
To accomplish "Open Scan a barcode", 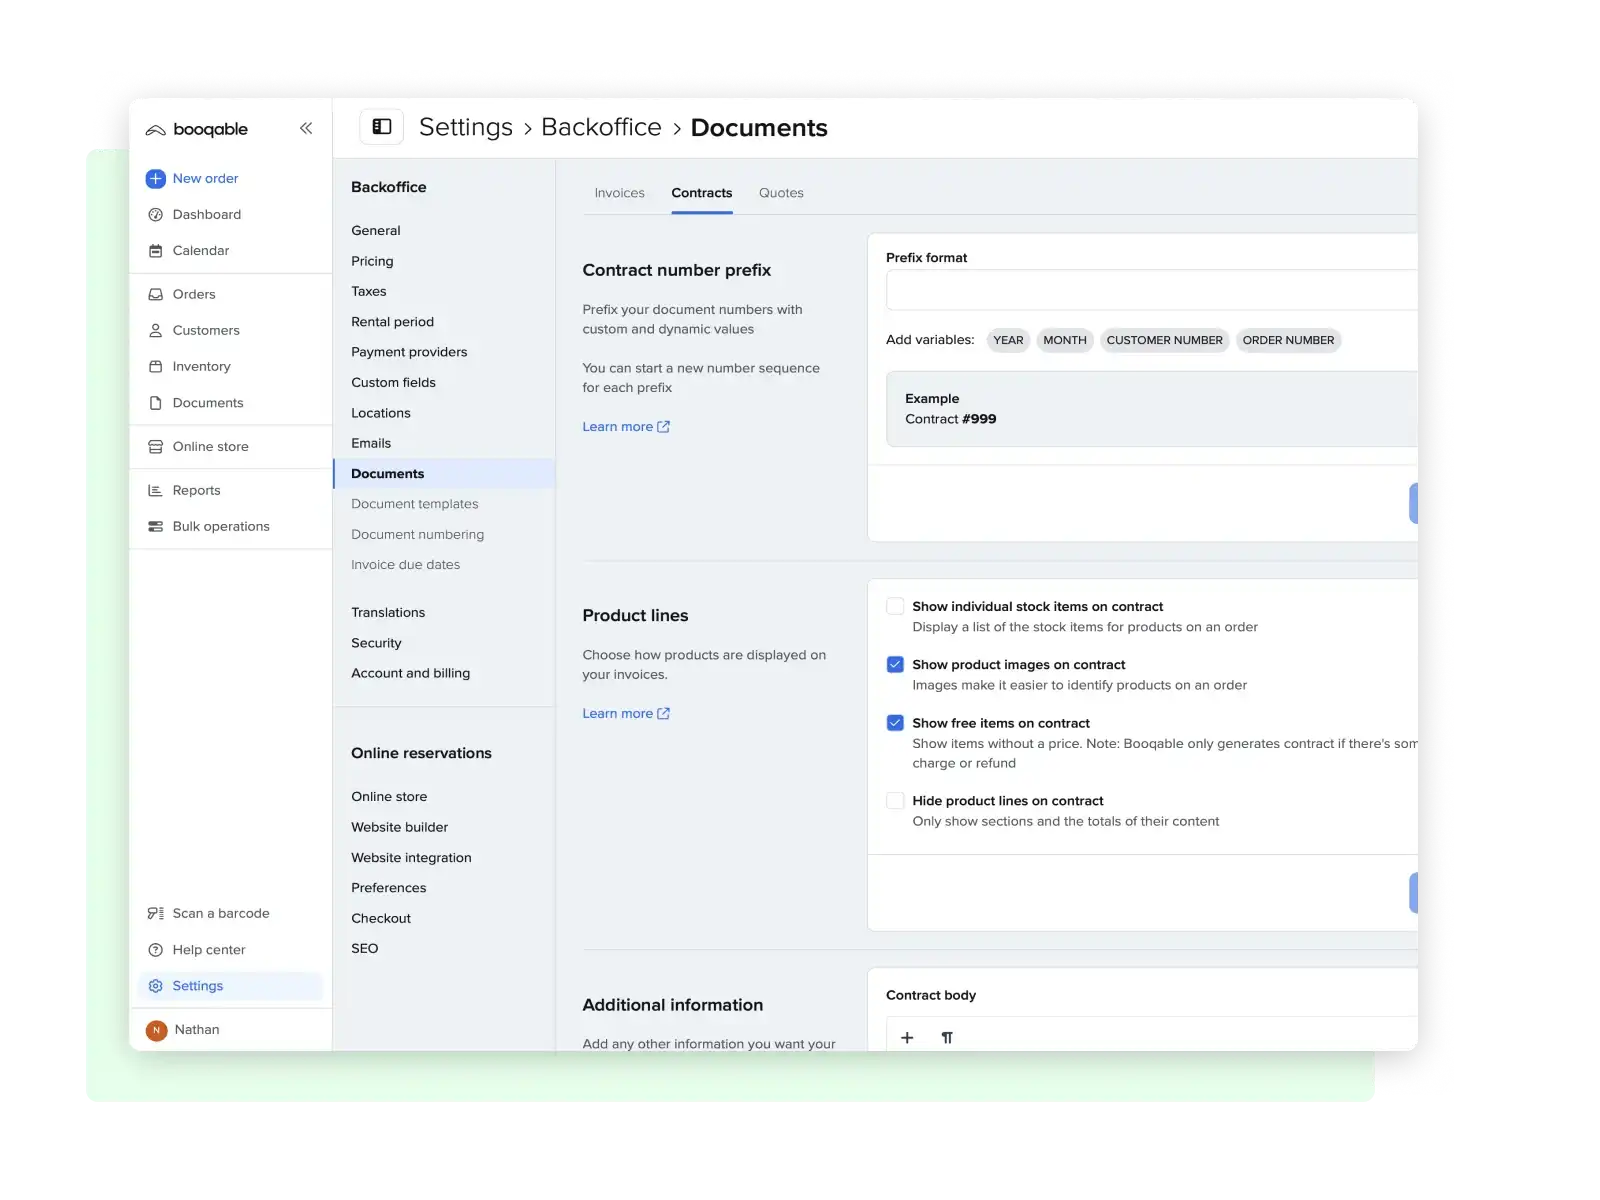I will (x=220, y=914).
